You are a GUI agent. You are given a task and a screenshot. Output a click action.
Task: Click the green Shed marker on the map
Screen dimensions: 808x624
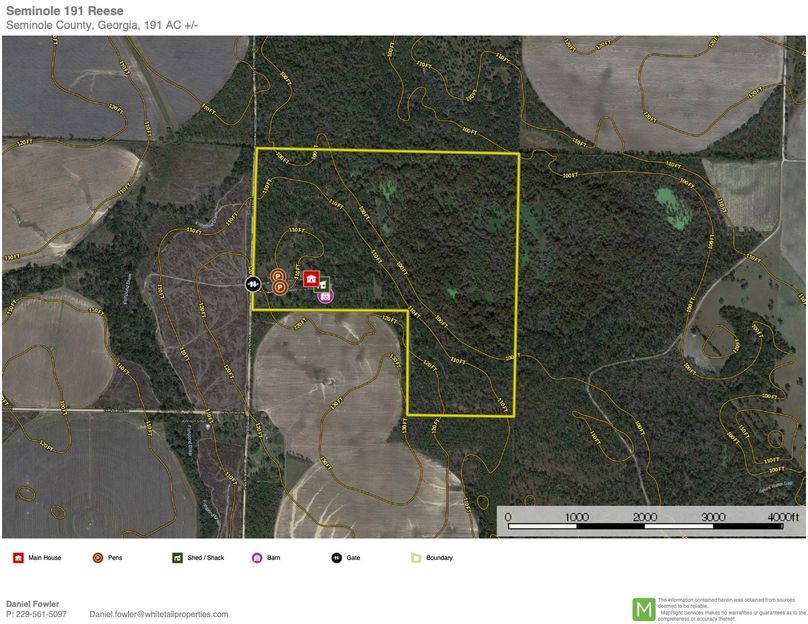click(322, 283)
